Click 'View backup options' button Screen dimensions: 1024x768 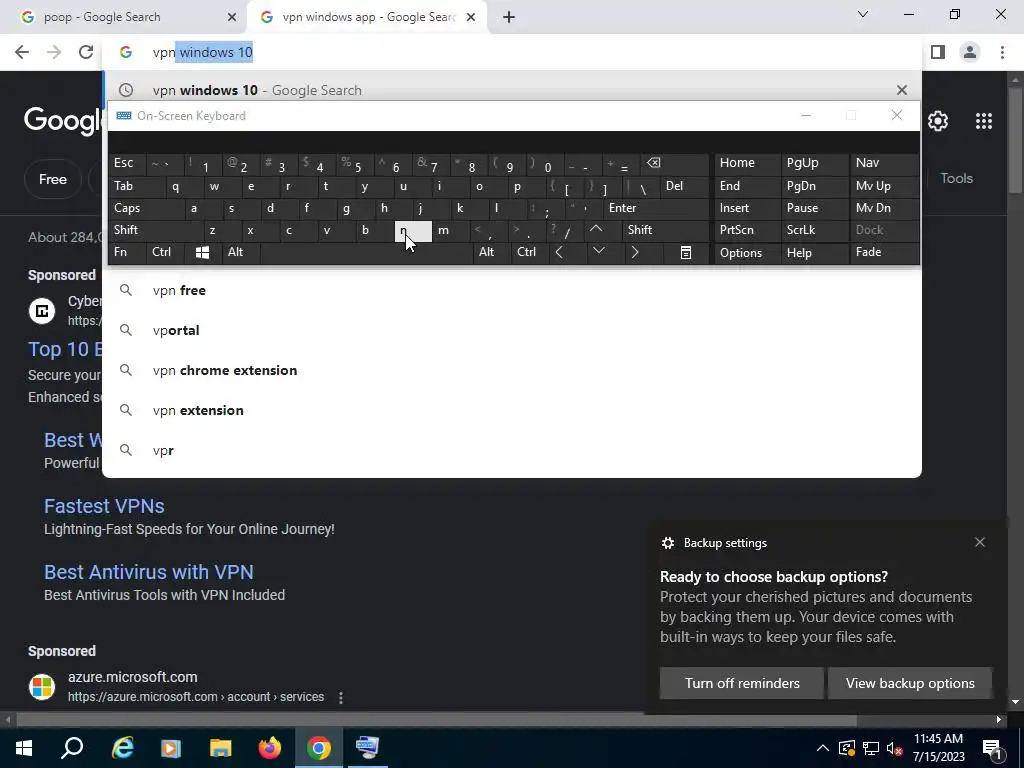(910, 683)
